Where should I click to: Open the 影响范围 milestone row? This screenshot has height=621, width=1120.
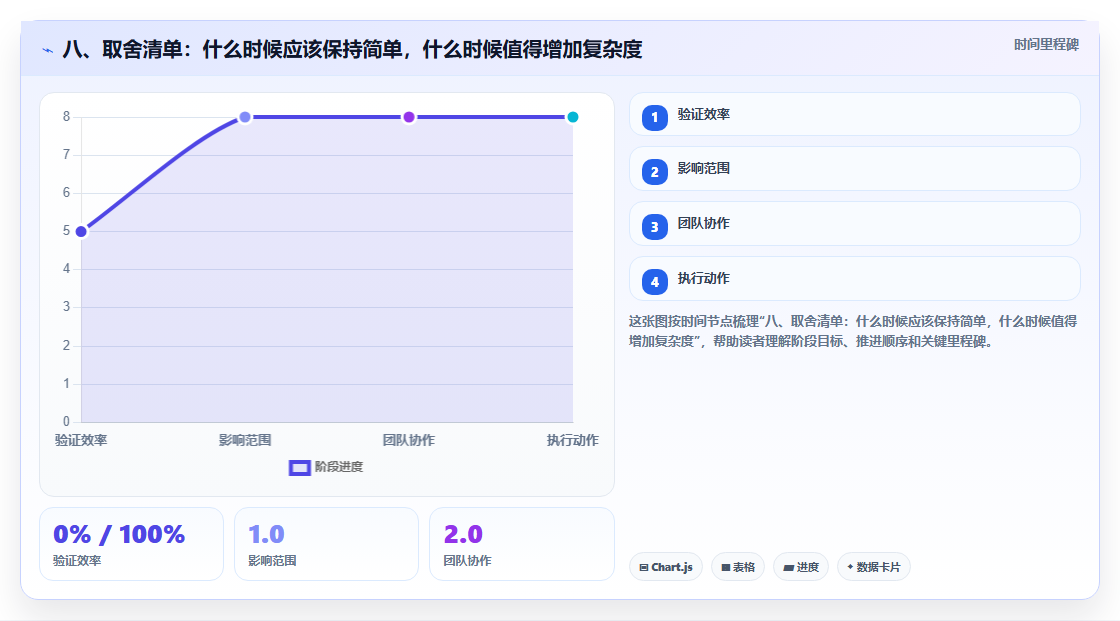[854, 169]
